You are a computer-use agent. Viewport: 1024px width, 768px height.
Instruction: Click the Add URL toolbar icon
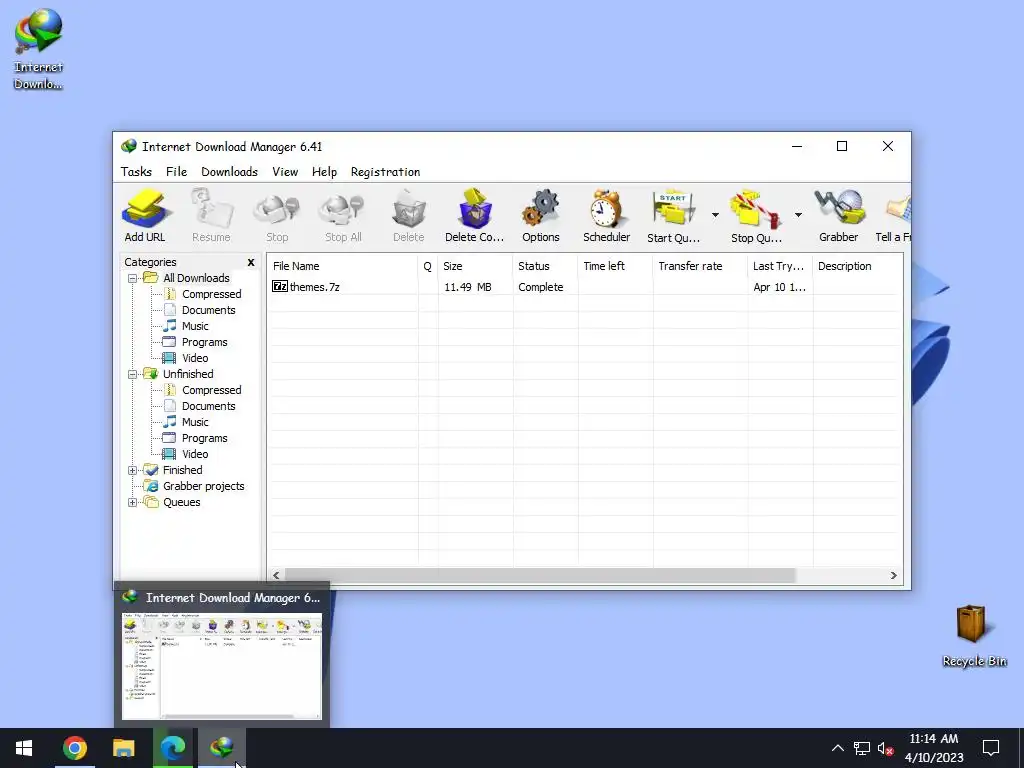(145, 216)
